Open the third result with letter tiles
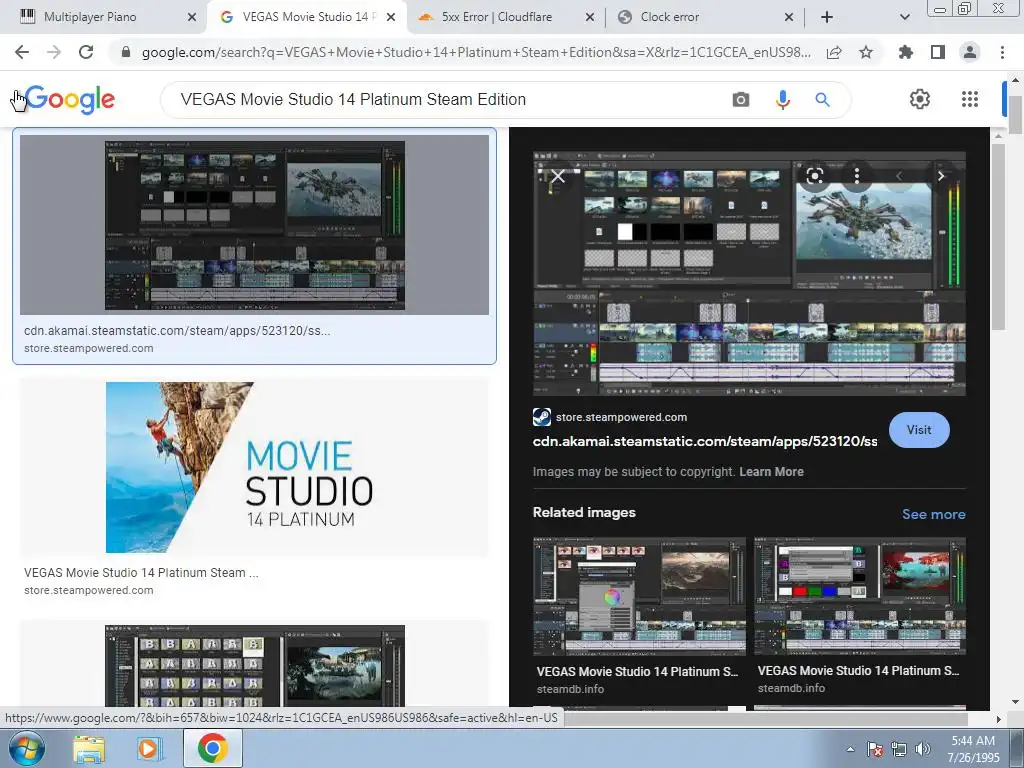Image resolution: width=1024 pixels, height=768 pixels. 254,666
